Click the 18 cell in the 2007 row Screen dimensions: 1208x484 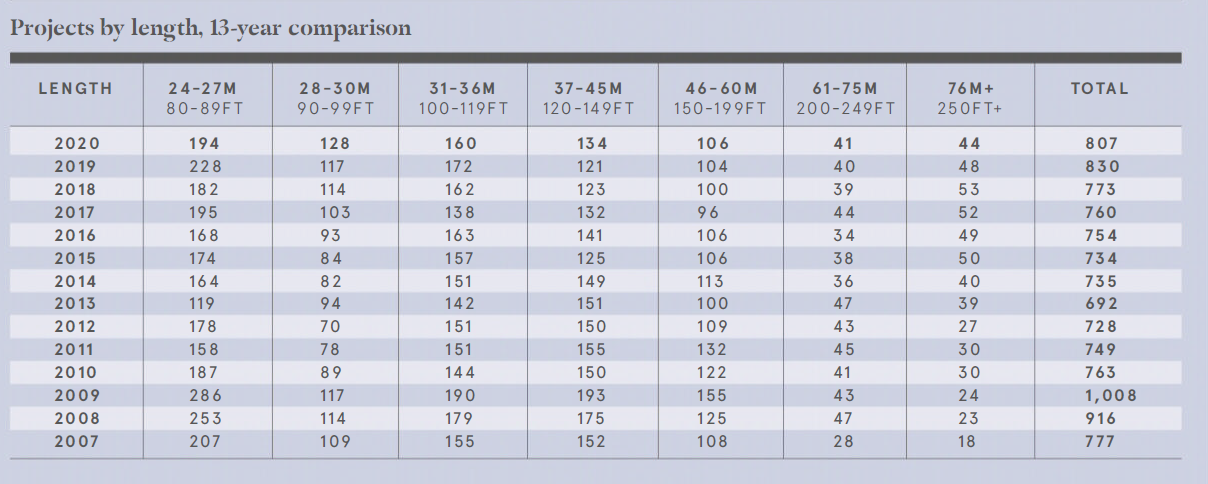pos(968,441)
